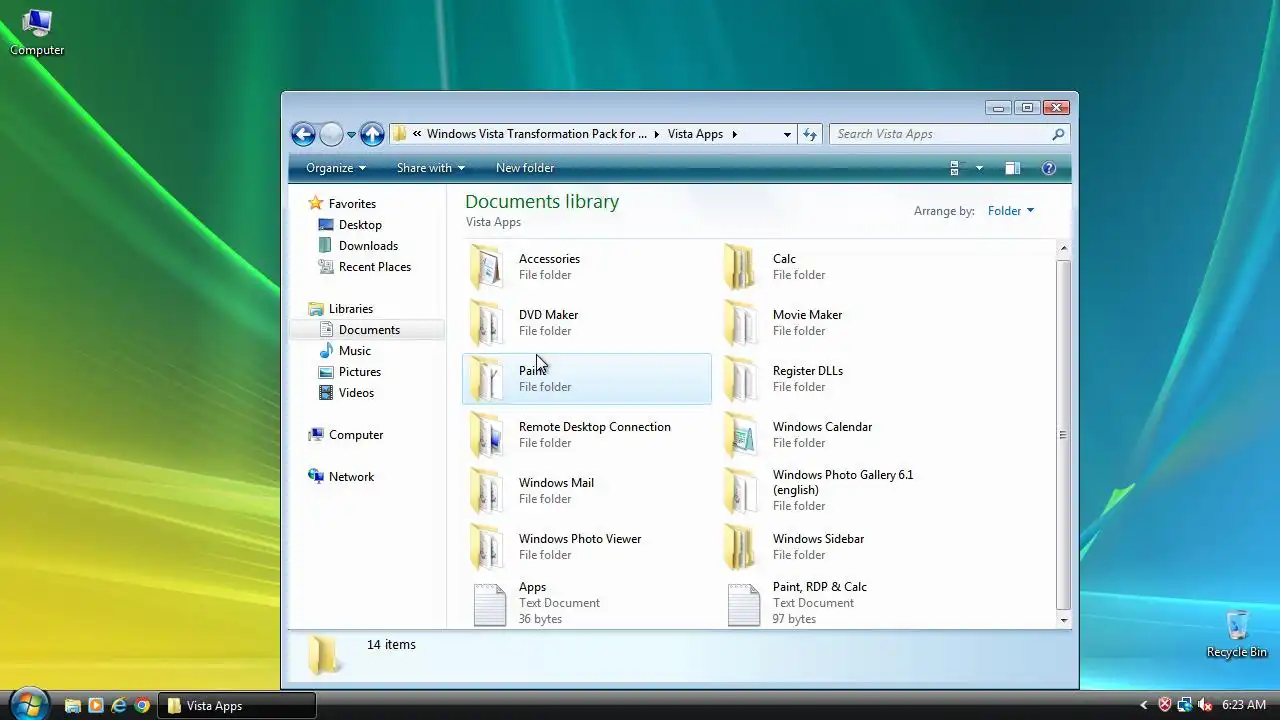Image resolution: width=1280 pixels, height=720 pixels.
Task: Click the Forward navigation arrow
Action: (x=331, y=134)
